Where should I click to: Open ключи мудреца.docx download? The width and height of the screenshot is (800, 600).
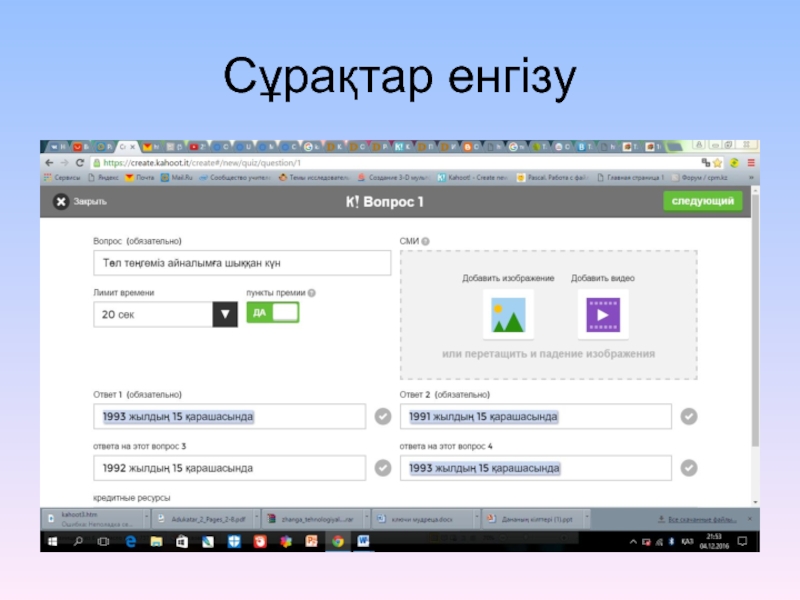(423, 519)
